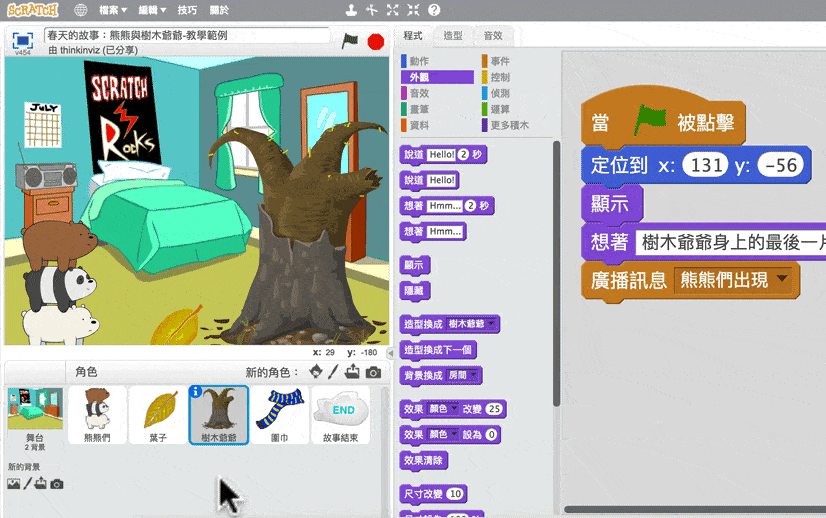The image size is (826, 518).
Task: Select the 熊熊們 sprite
Action: (97, 415)
